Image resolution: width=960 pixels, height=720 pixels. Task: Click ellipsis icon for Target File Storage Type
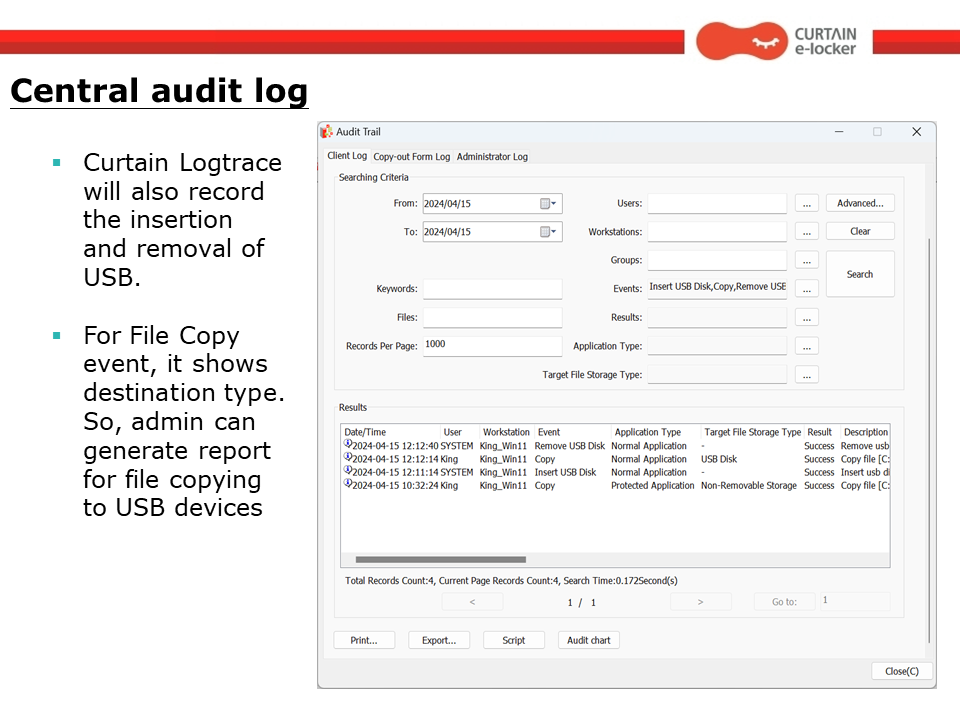[x=806, y=374]
